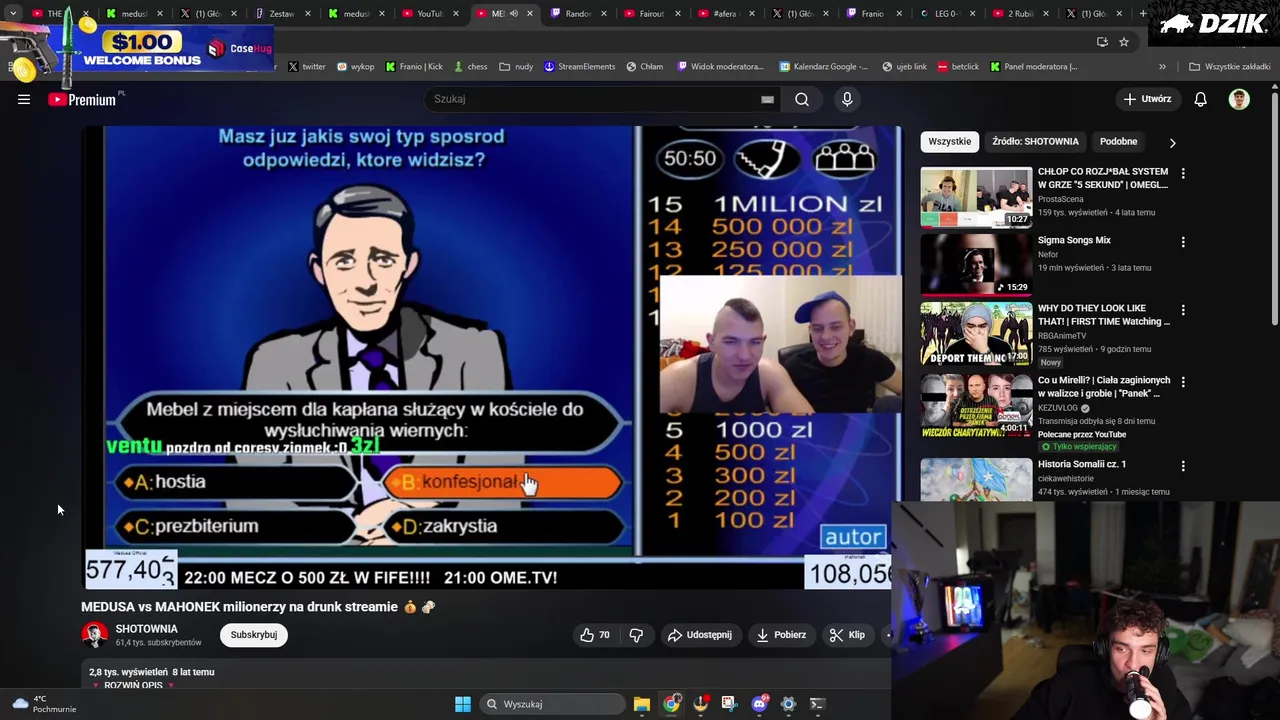1280x720 pixels.
Task: Open File Explorer from taskbar
Action: tap(642, 704)
